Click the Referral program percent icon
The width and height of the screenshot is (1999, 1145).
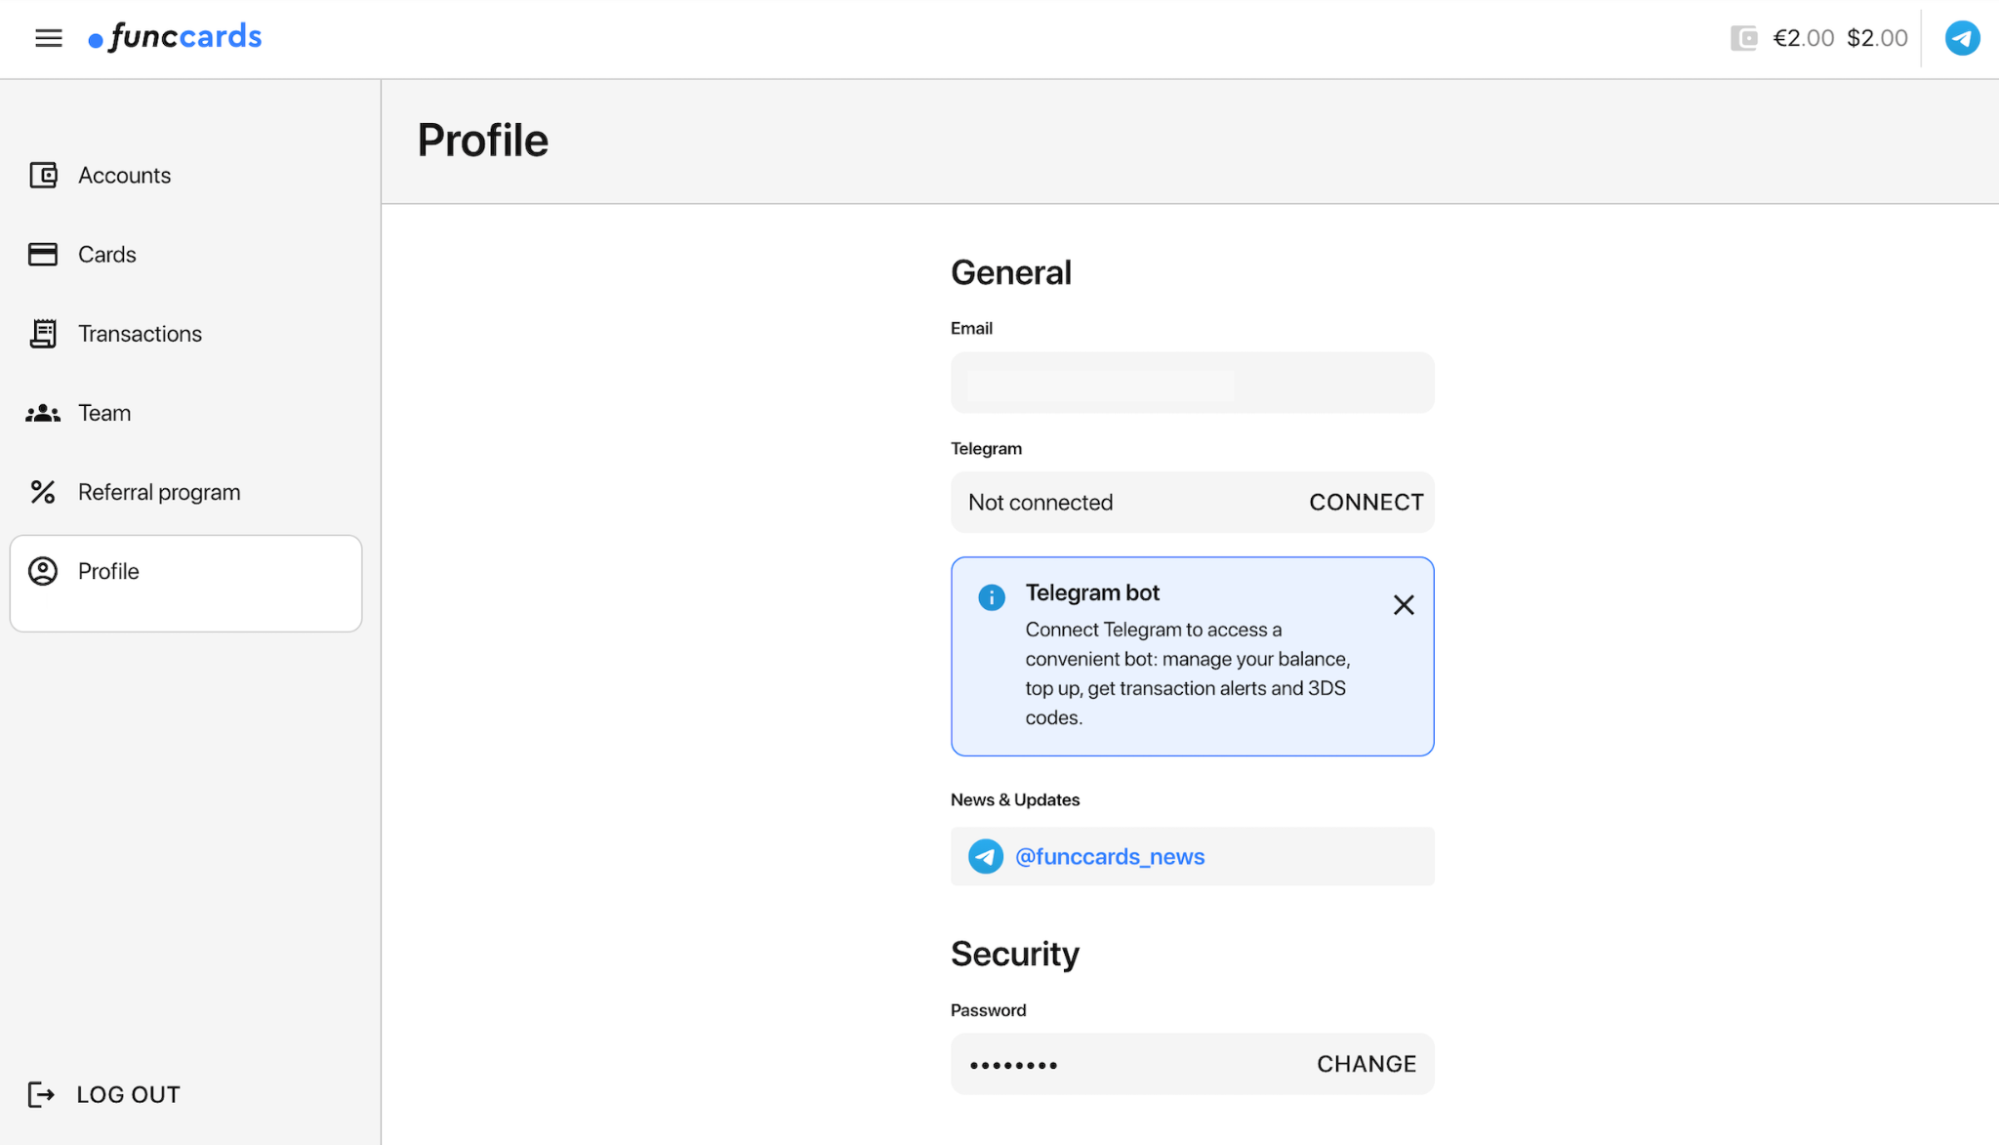coord(43,492)
